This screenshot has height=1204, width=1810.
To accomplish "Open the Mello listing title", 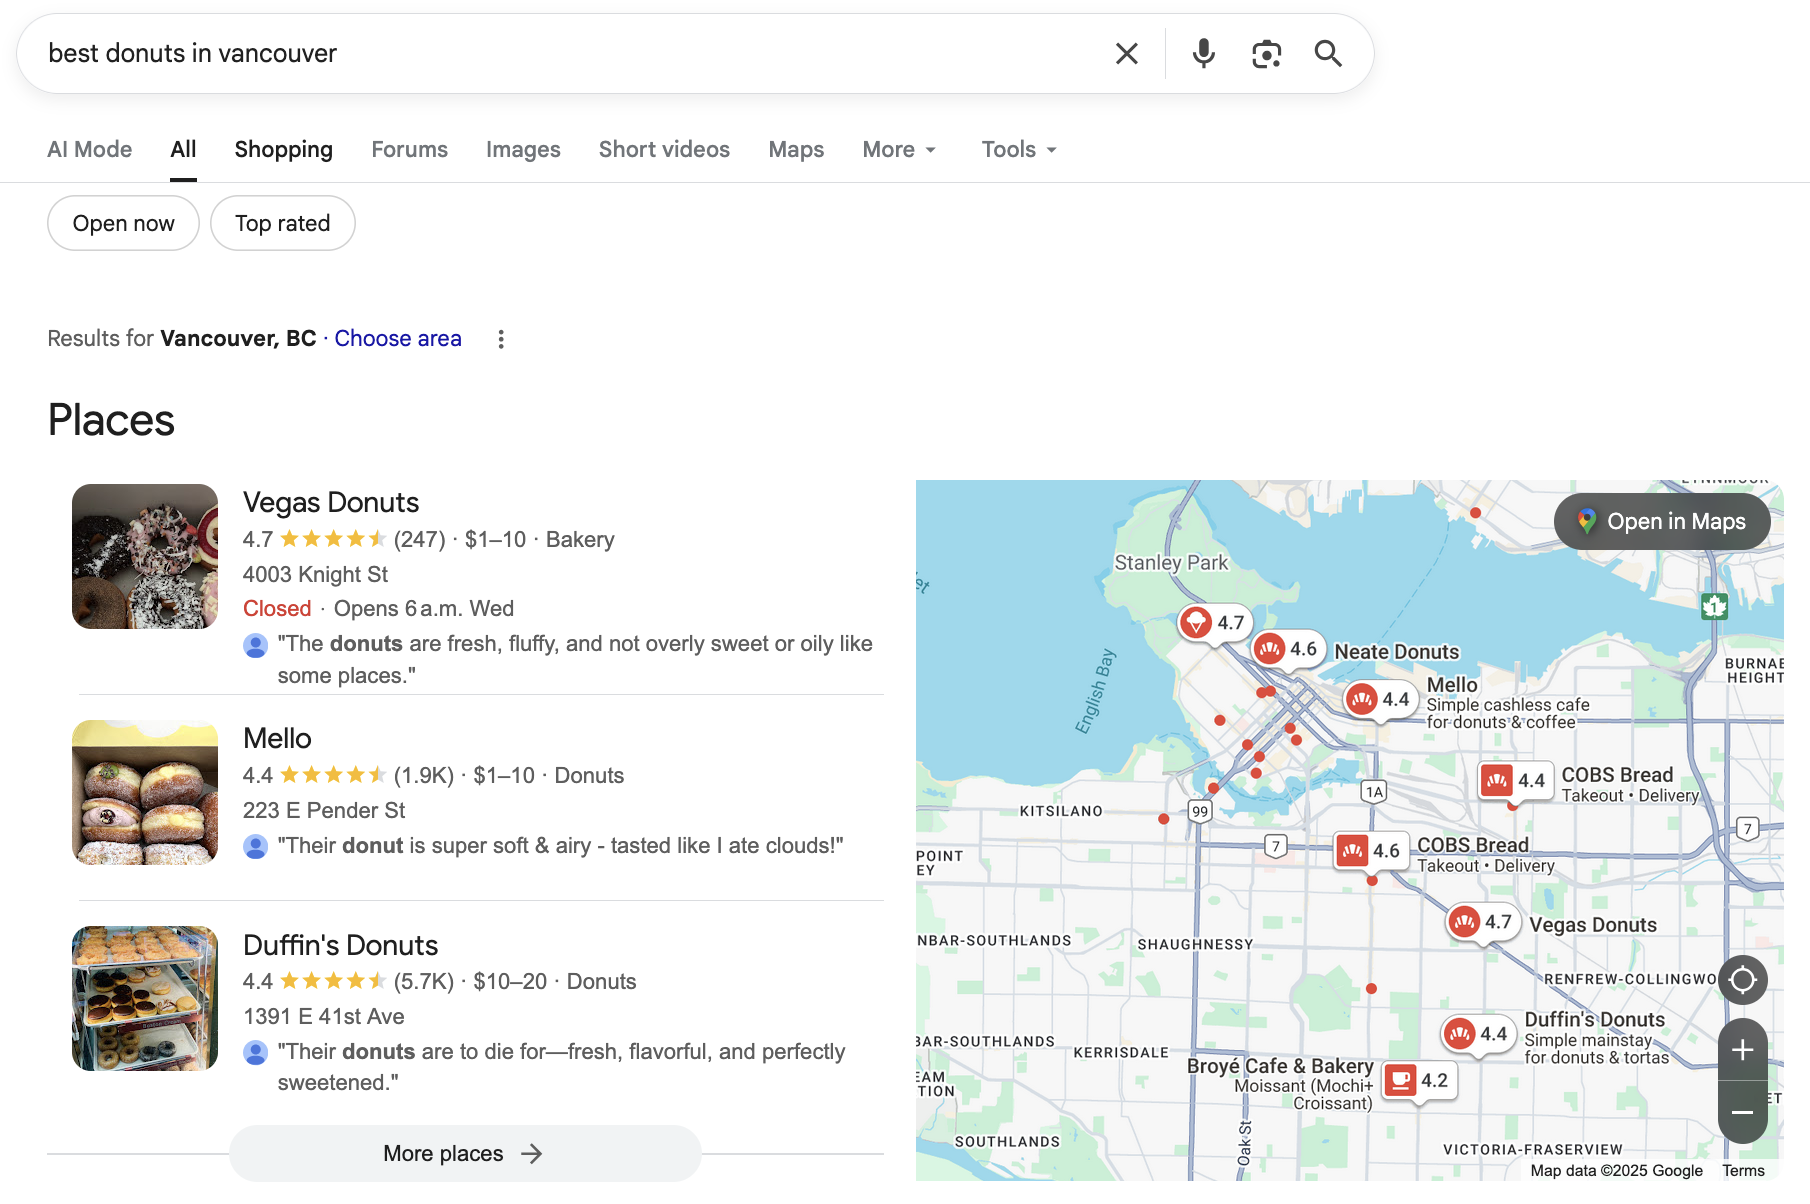I will [x=277, y=739].
